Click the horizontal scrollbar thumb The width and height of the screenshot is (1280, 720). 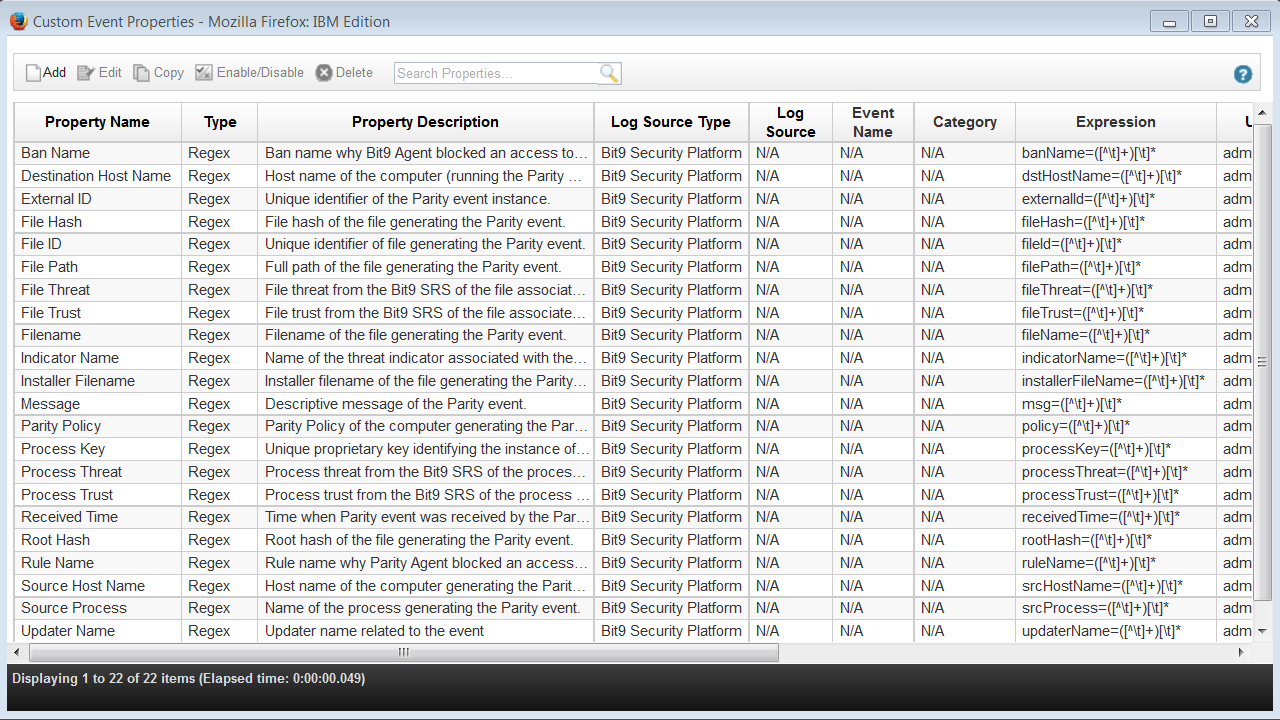click(x=404, y=652)
